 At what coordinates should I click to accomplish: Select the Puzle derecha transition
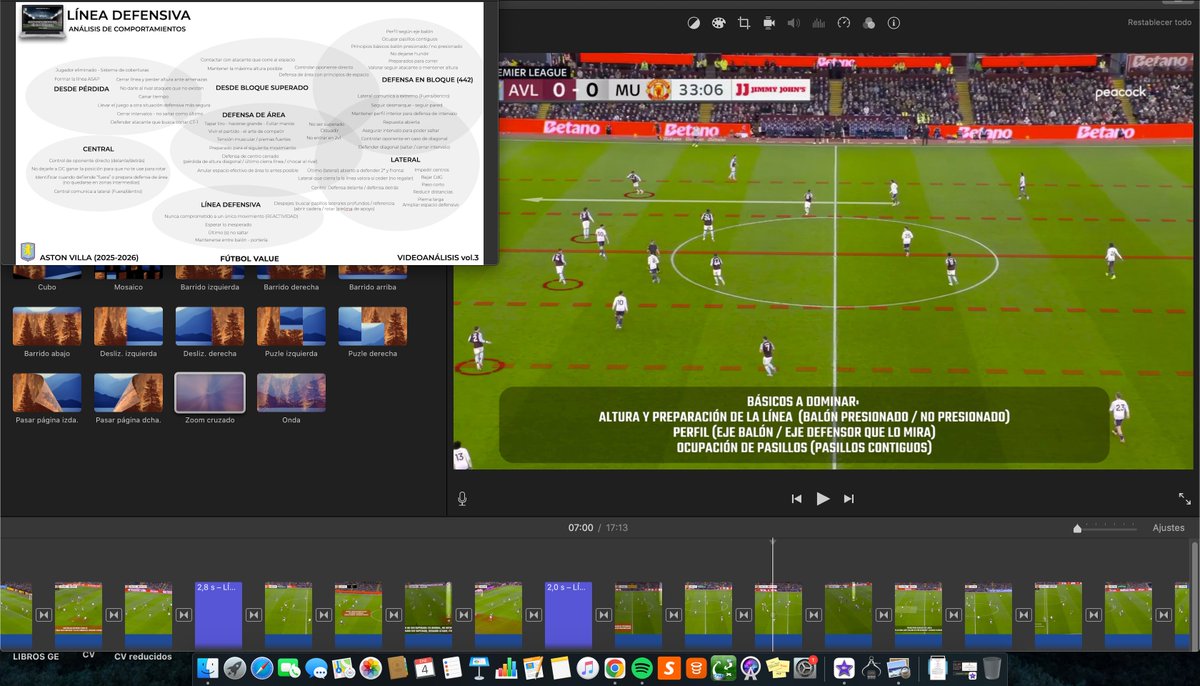[372, 326]
